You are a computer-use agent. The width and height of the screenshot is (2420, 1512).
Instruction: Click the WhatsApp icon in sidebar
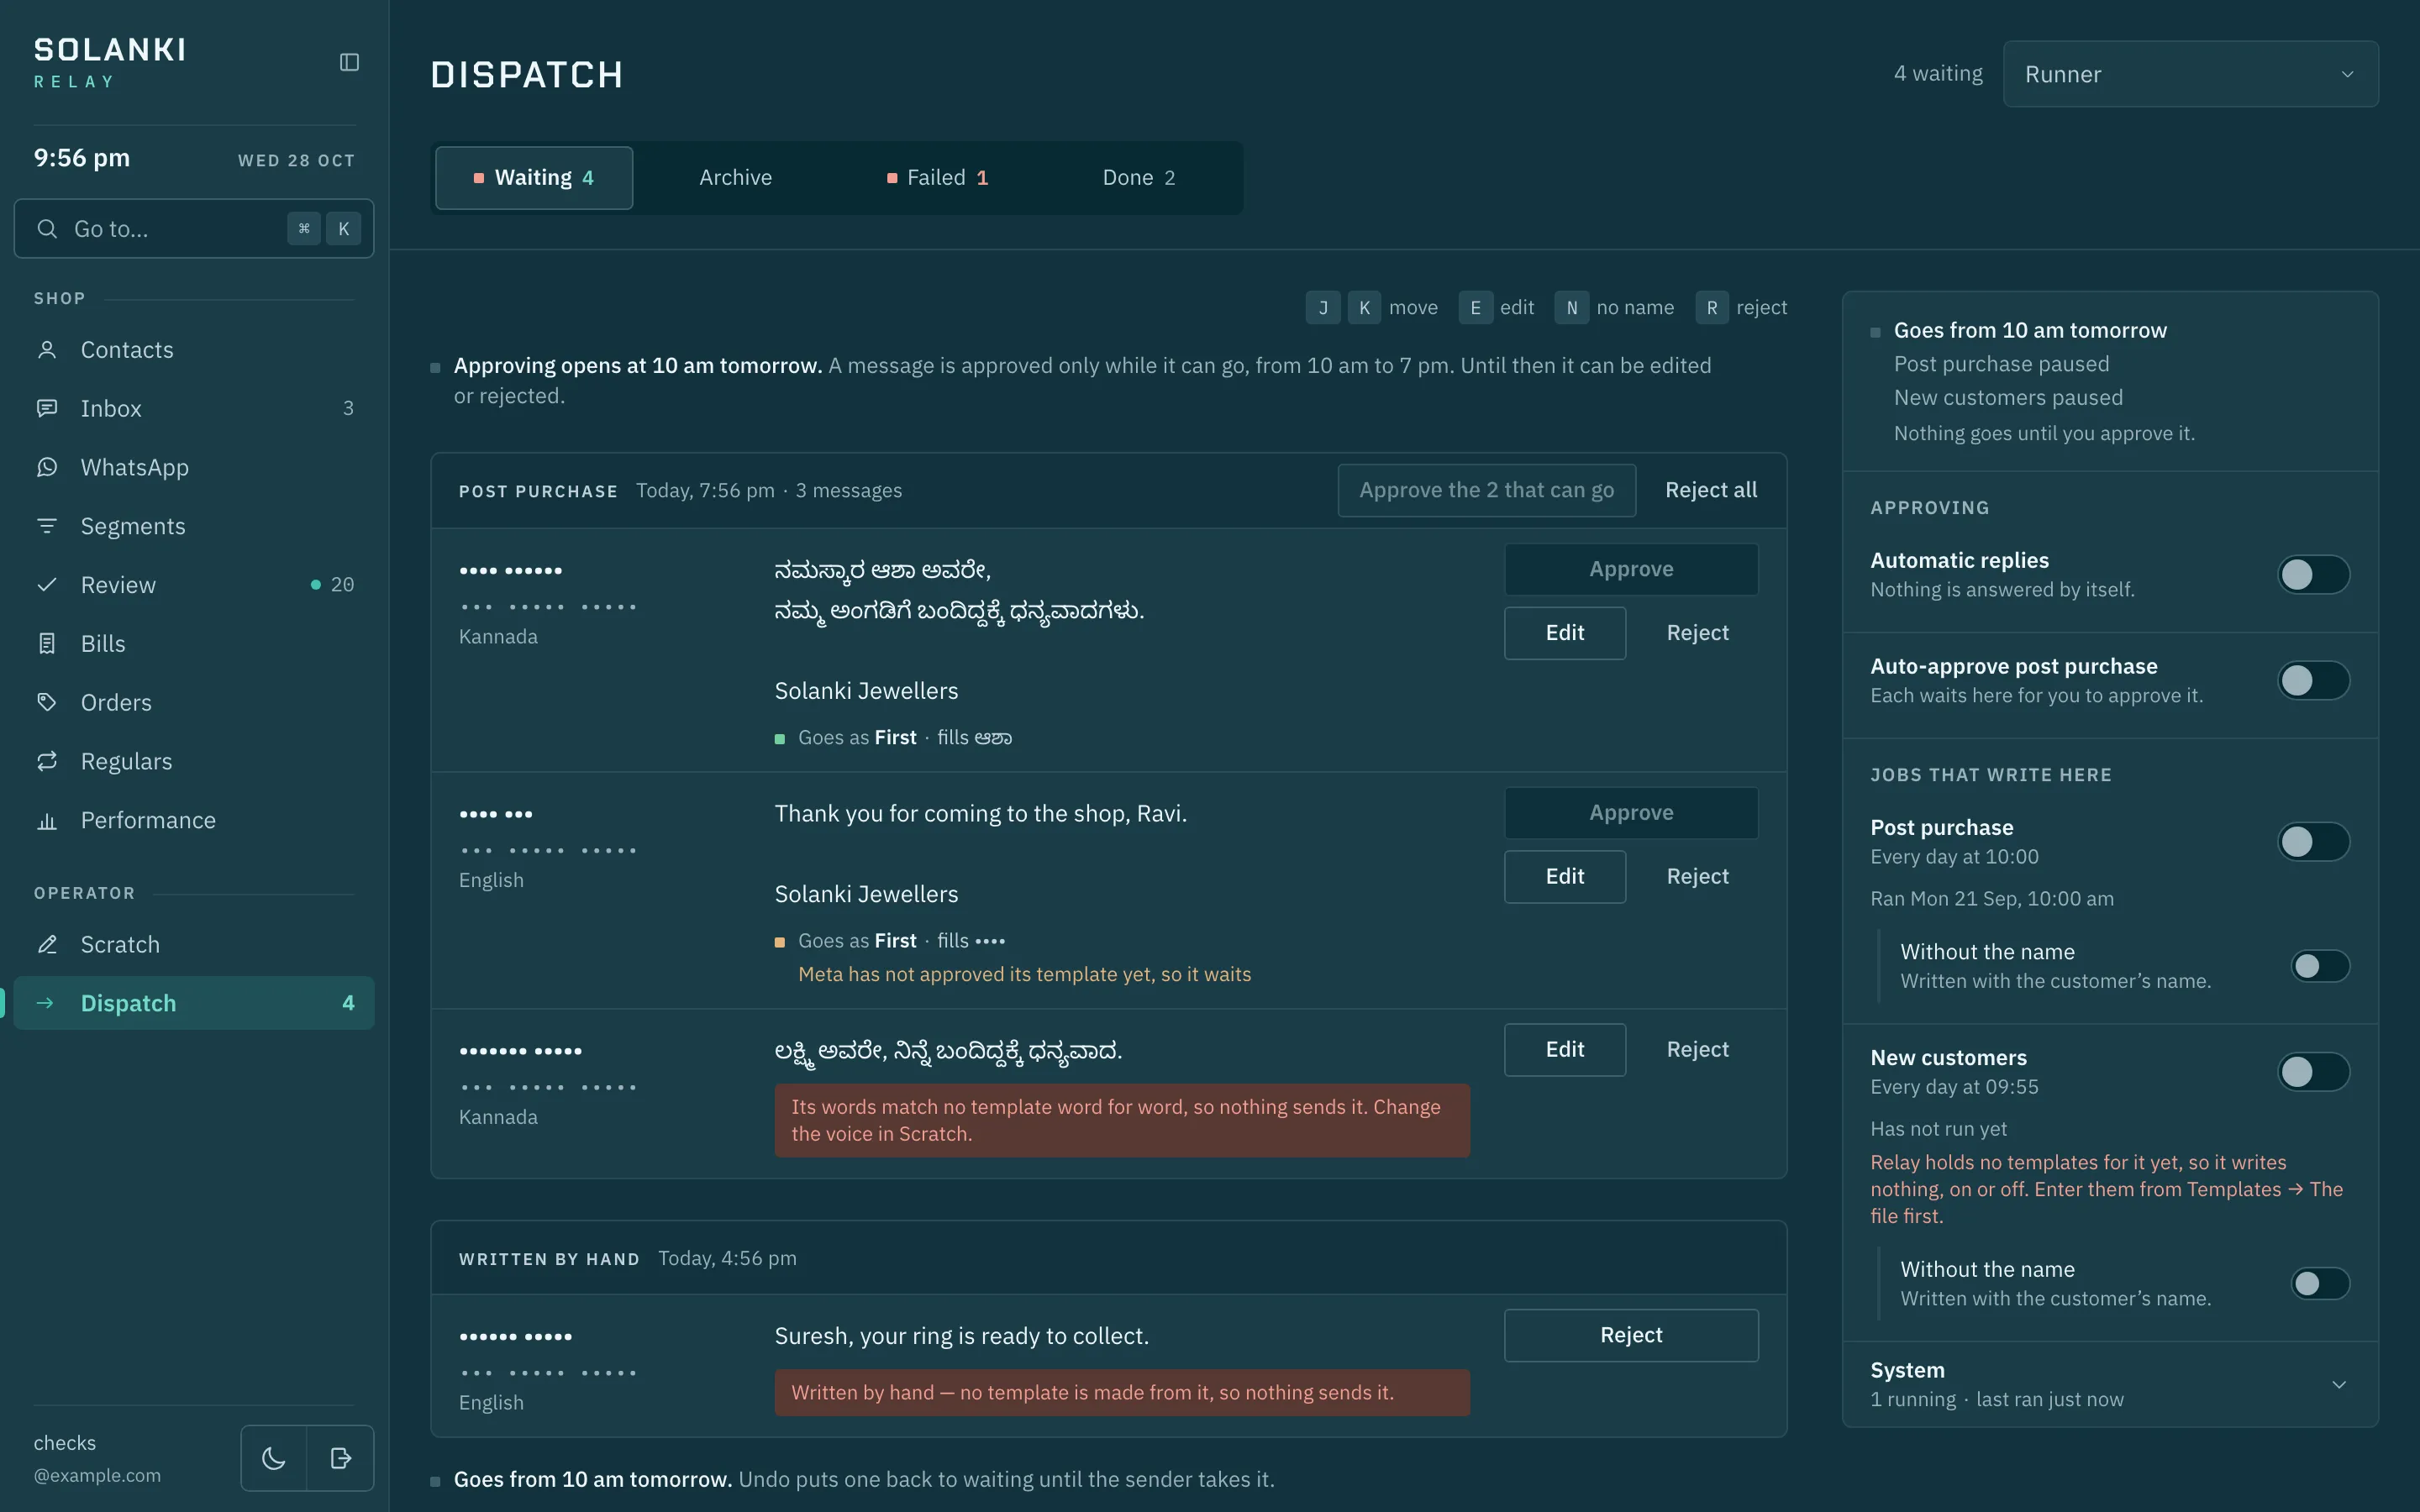click(47, 467)
